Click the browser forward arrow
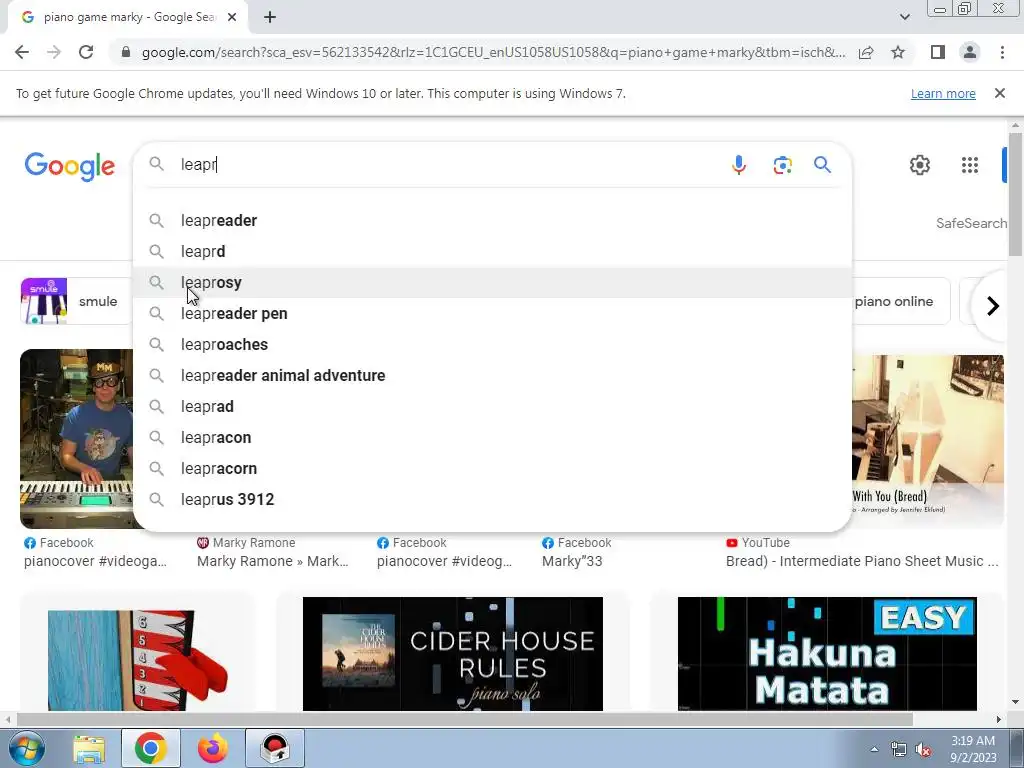Viewport: 1024px width, 768px height. tap(54, 52)
